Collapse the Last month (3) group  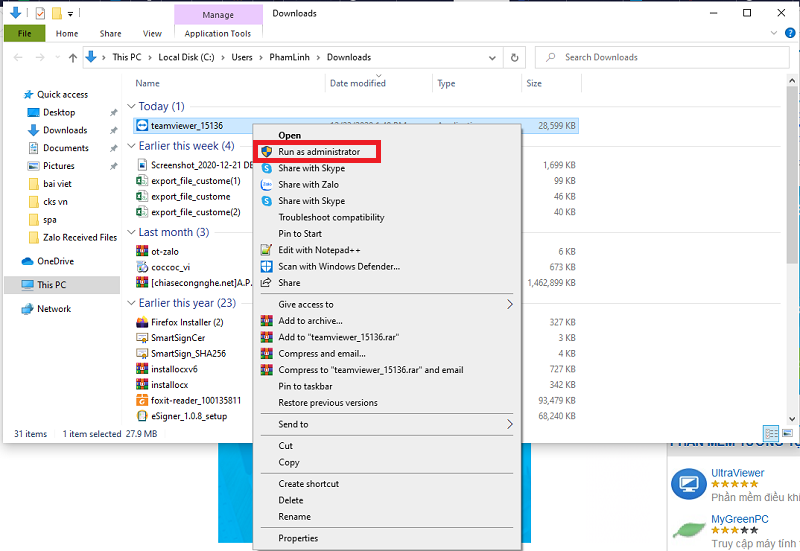click(132, 232)
